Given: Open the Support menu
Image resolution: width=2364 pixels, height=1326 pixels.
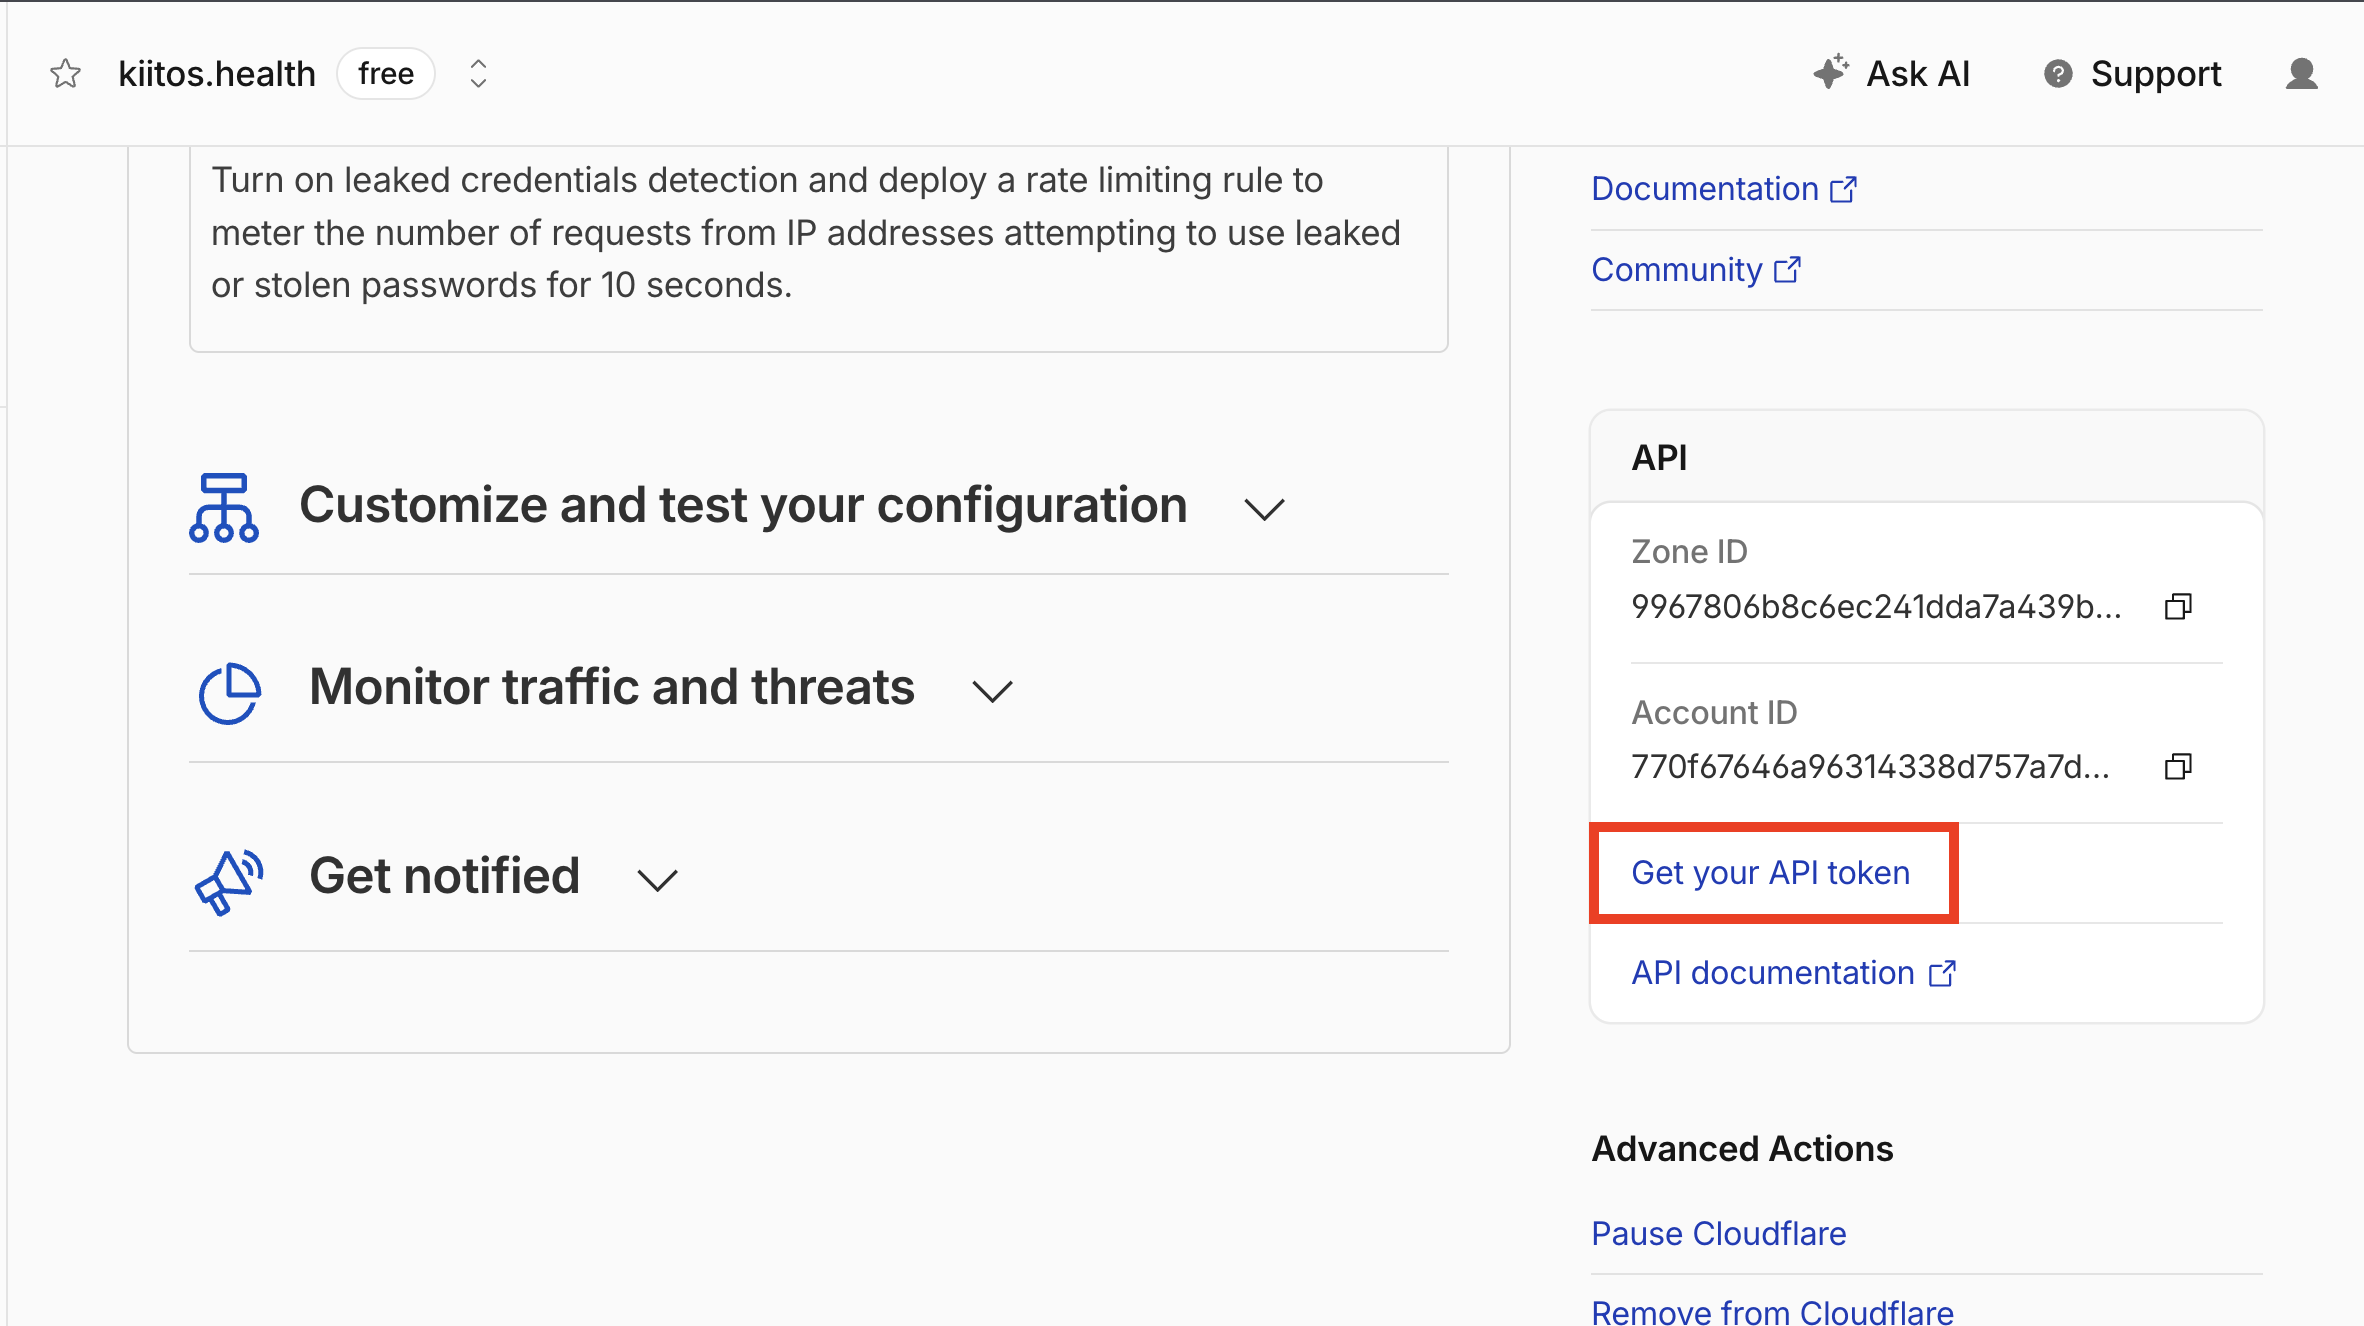Looking at the screenshot, I should (x=2132, y=74).
